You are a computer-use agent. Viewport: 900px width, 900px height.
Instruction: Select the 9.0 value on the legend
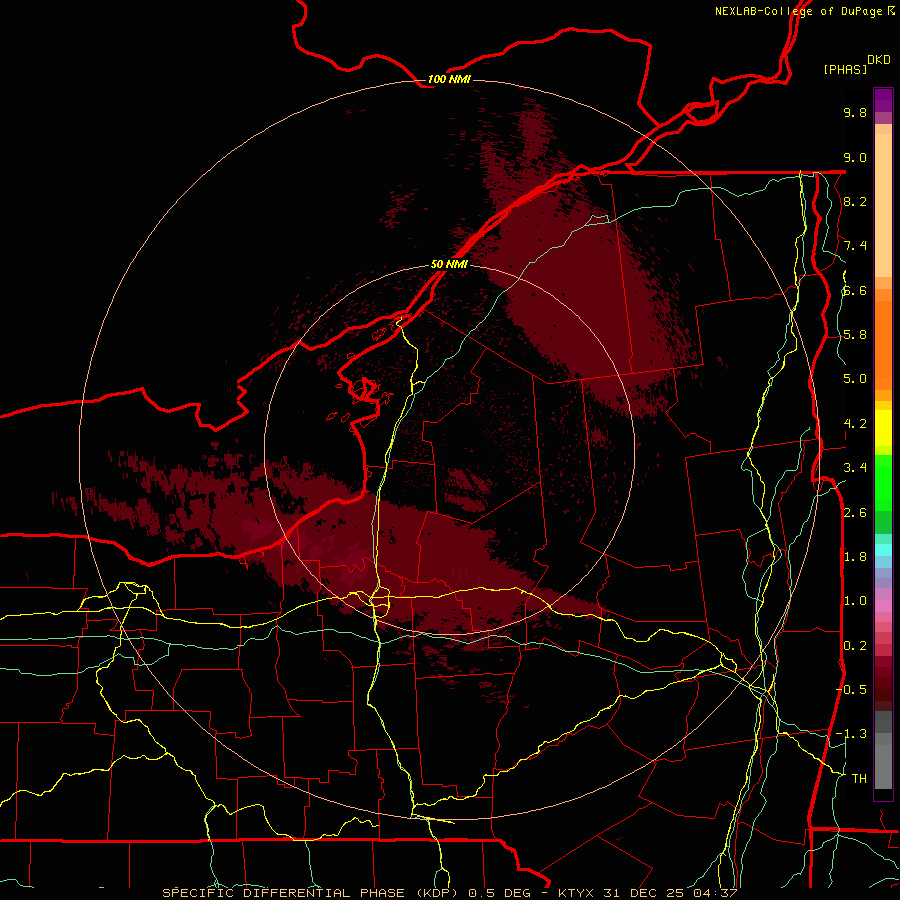coord(855,157)
